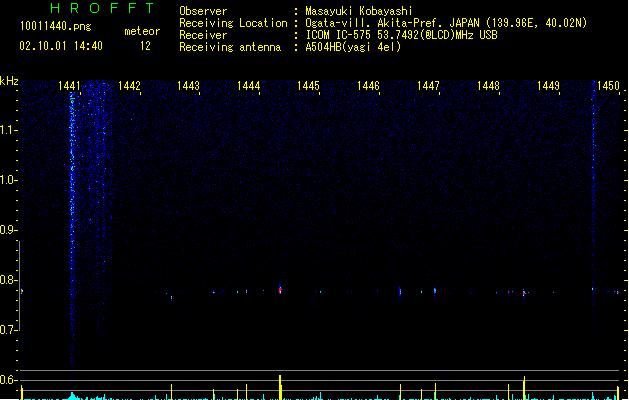Click the 1446 time axis label
629x400 pixels.
pyautogui.click(x=368, y=86)
